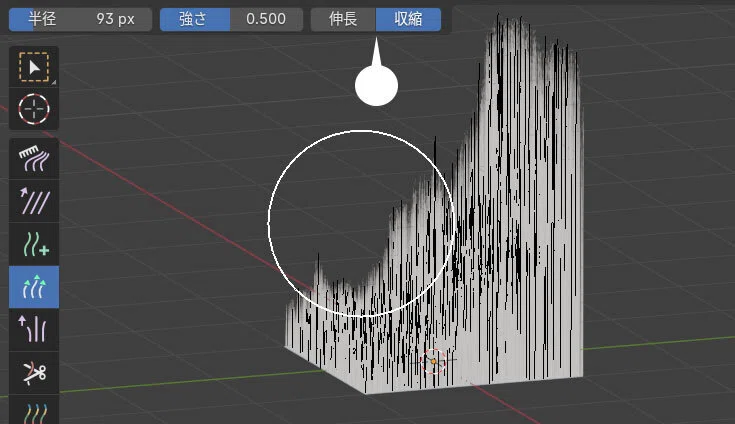Select the box select tool
The image size is (735, 424).
(34, 67)
